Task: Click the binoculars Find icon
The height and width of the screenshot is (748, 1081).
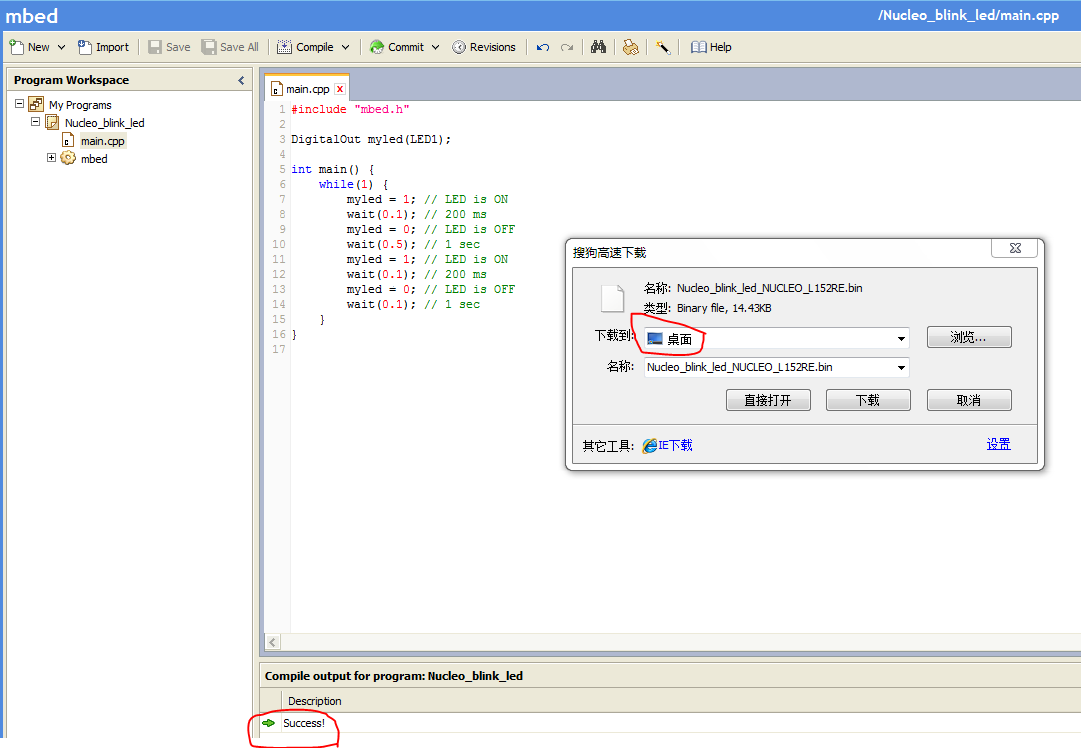Action: [598, 47]
